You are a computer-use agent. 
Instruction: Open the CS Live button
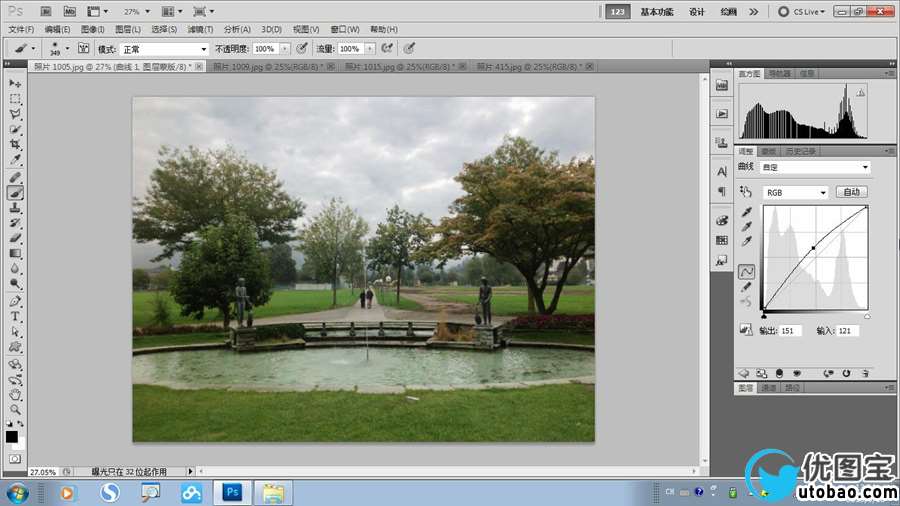click(801, 11)
